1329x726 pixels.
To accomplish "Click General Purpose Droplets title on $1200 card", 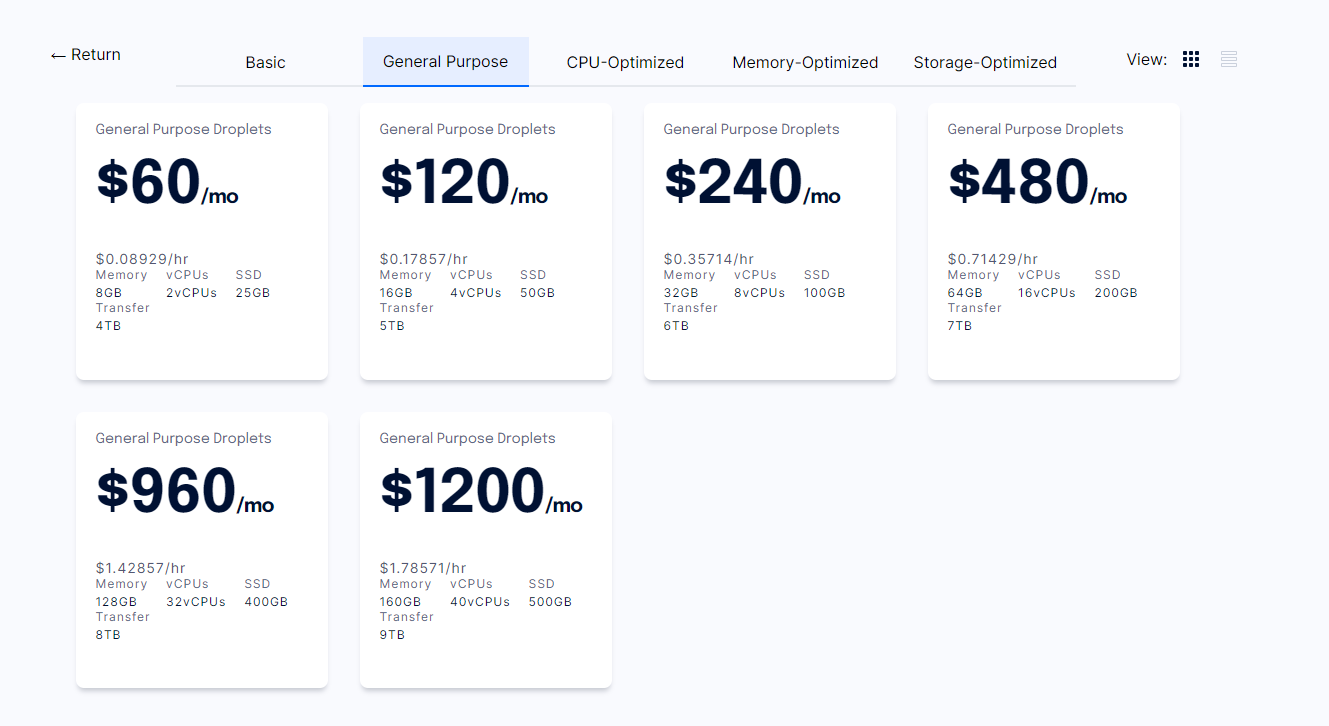I will click(x=467, y=438).
